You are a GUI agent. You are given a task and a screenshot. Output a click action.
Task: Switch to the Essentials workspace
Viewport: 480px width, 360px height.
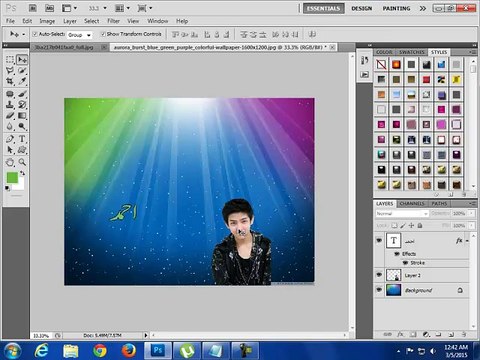coord(323,8)
